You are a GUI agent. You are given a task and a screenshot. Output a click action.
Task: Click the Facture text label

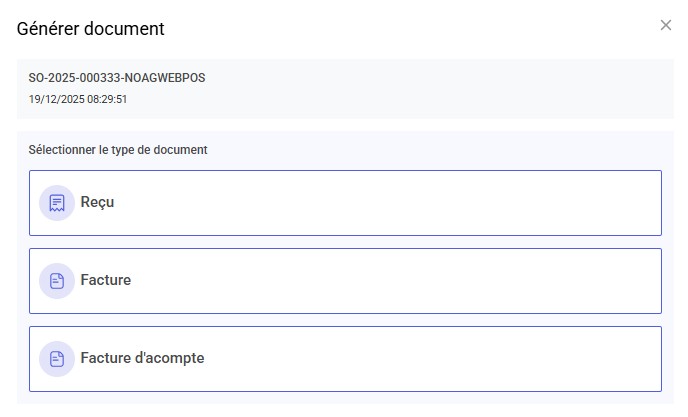(x=106, y=280)
